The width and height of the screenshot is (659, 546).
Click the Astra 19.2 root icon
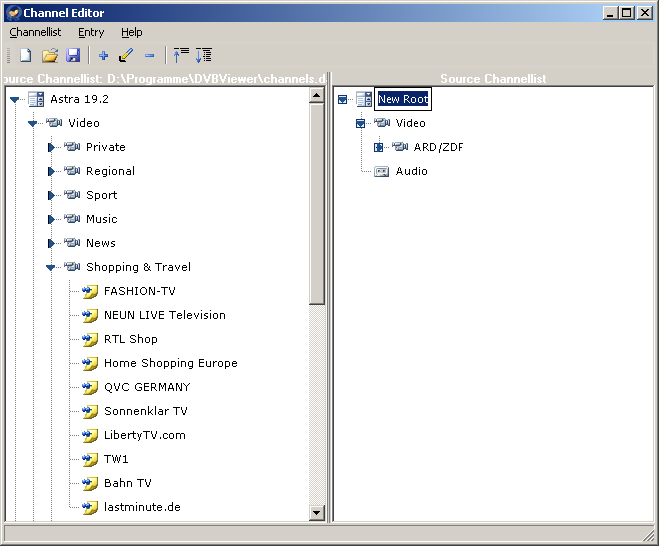(x=36, y=99)
